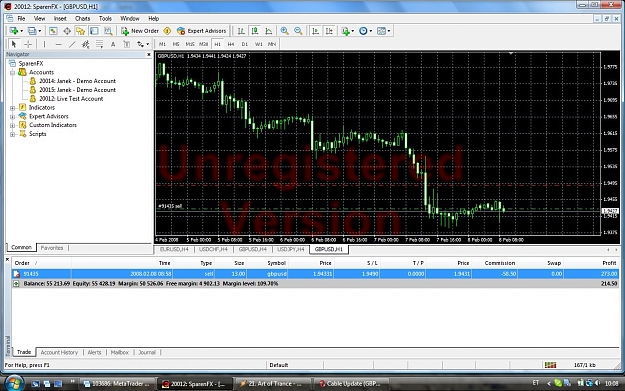Screen dimensions: 625x391
Task: Switch to bar chart display icon
Action: point(241,31)
